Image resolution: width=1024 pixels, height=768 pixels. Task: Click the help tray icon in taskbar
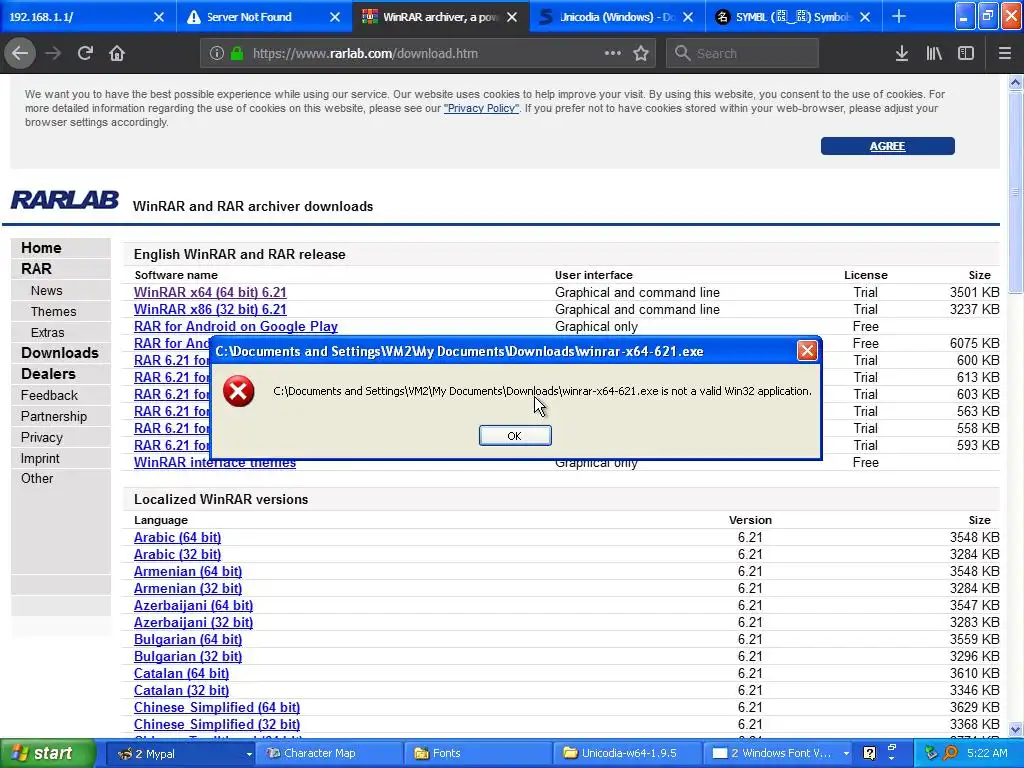coord(869,753)
